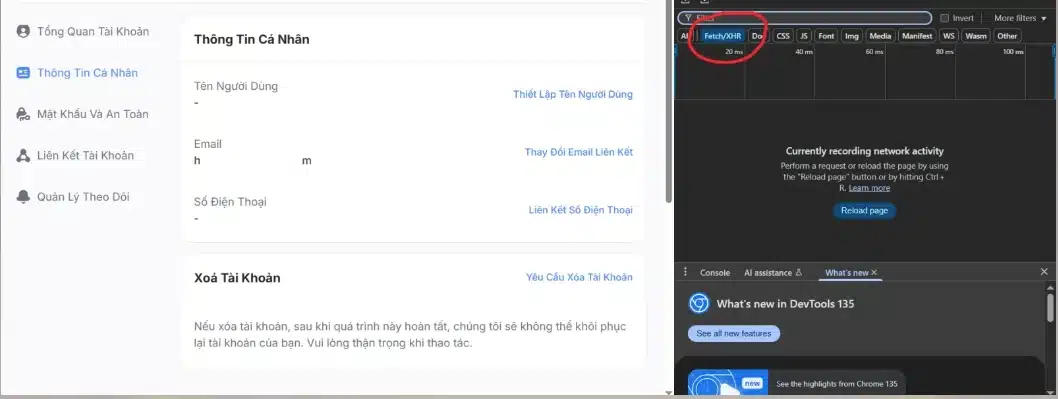1058x399 pixels.
Task: Select the Fetch/XHR filter chip
Action: tap(723, 36)
